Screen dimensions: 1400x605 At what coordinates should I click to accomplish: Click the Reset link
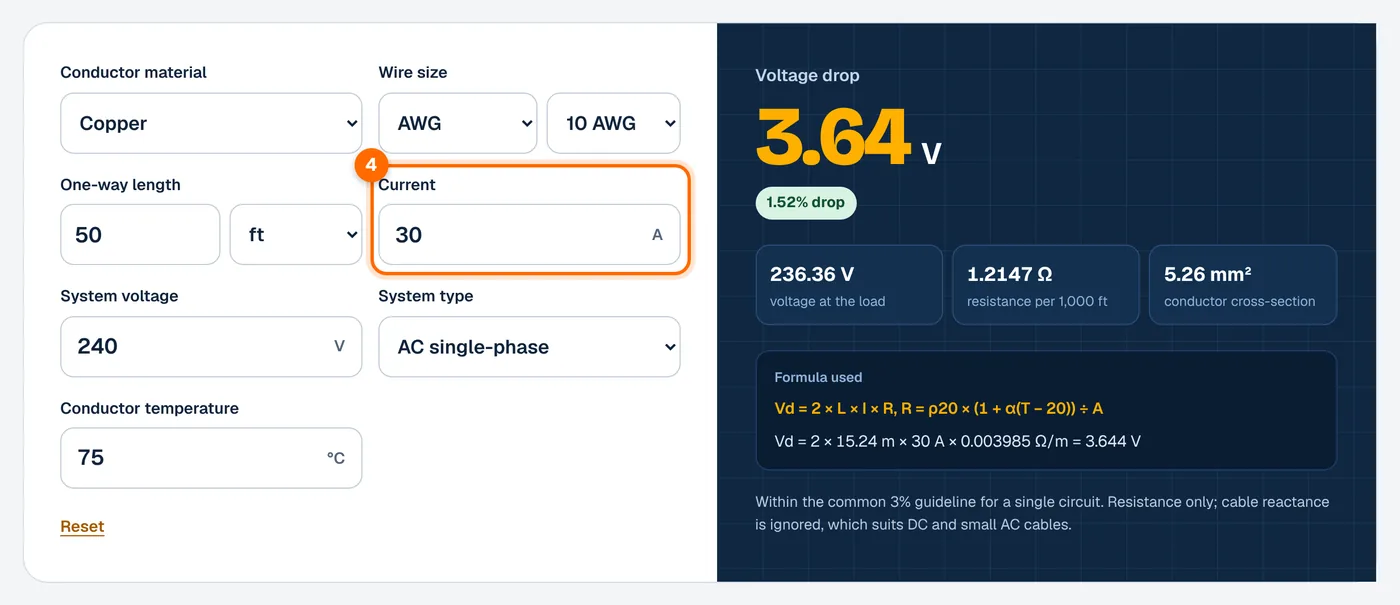[x=82, y=526]
